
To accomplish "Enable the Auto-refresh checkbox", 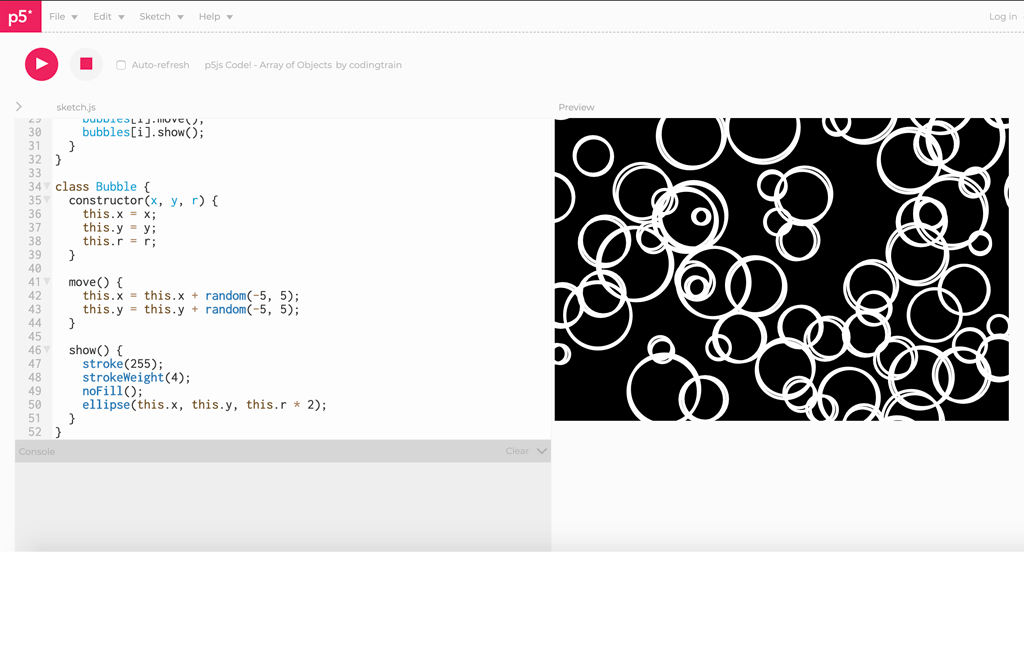I will pos(121,65).
